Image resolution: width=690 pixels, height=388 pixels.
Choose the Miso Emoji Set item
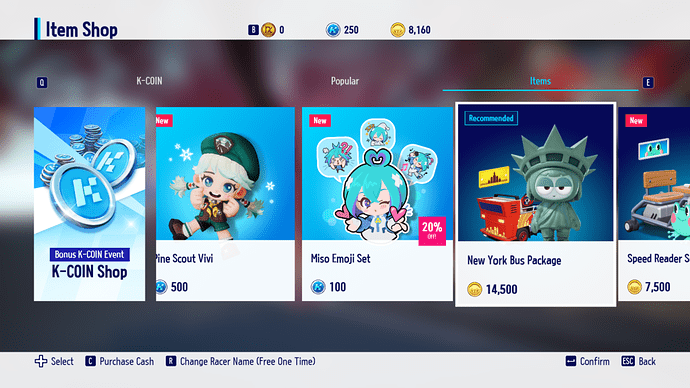[x=377, y=204]
